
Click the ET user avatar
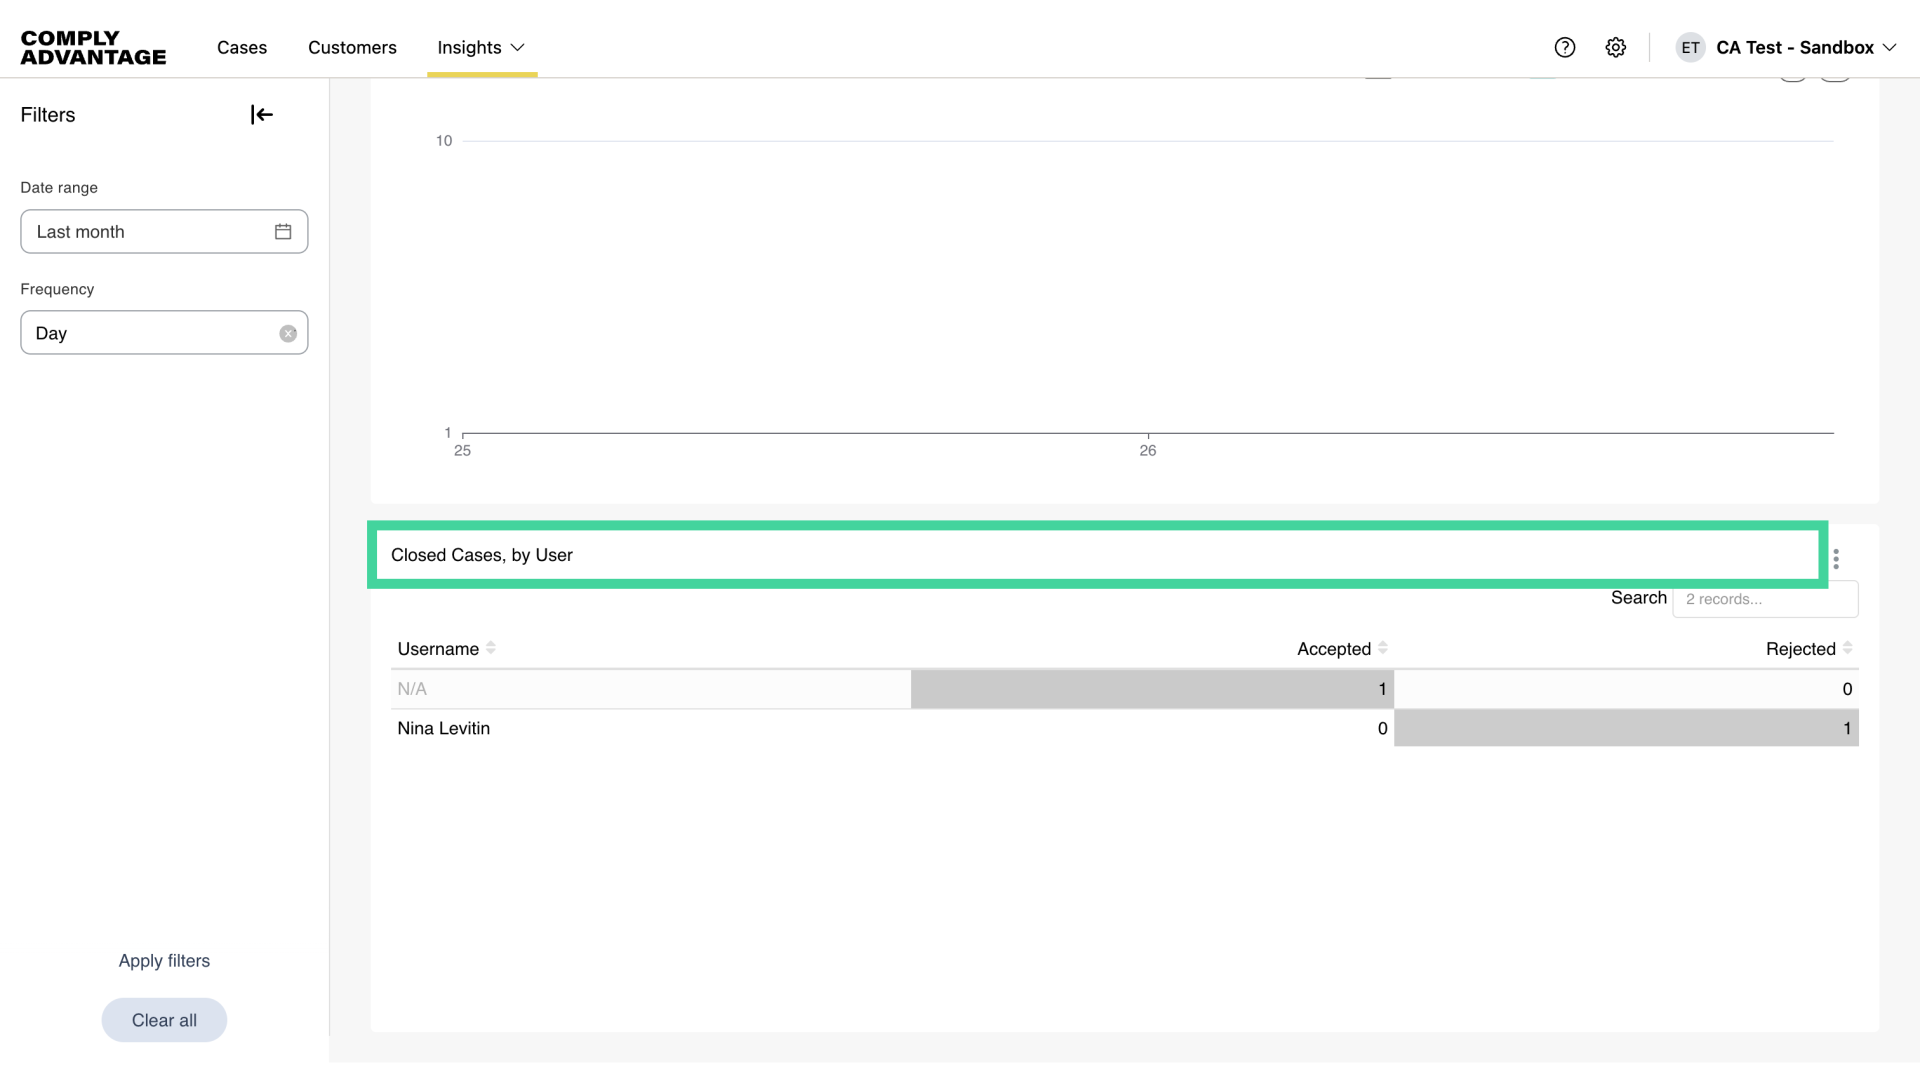1690,48
